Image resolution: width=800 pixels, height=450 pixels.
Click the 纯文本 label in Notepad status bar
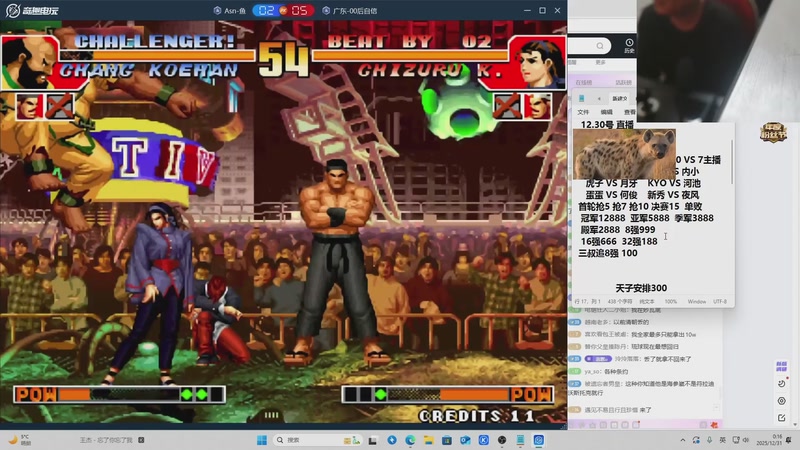[x=647, y=302]
